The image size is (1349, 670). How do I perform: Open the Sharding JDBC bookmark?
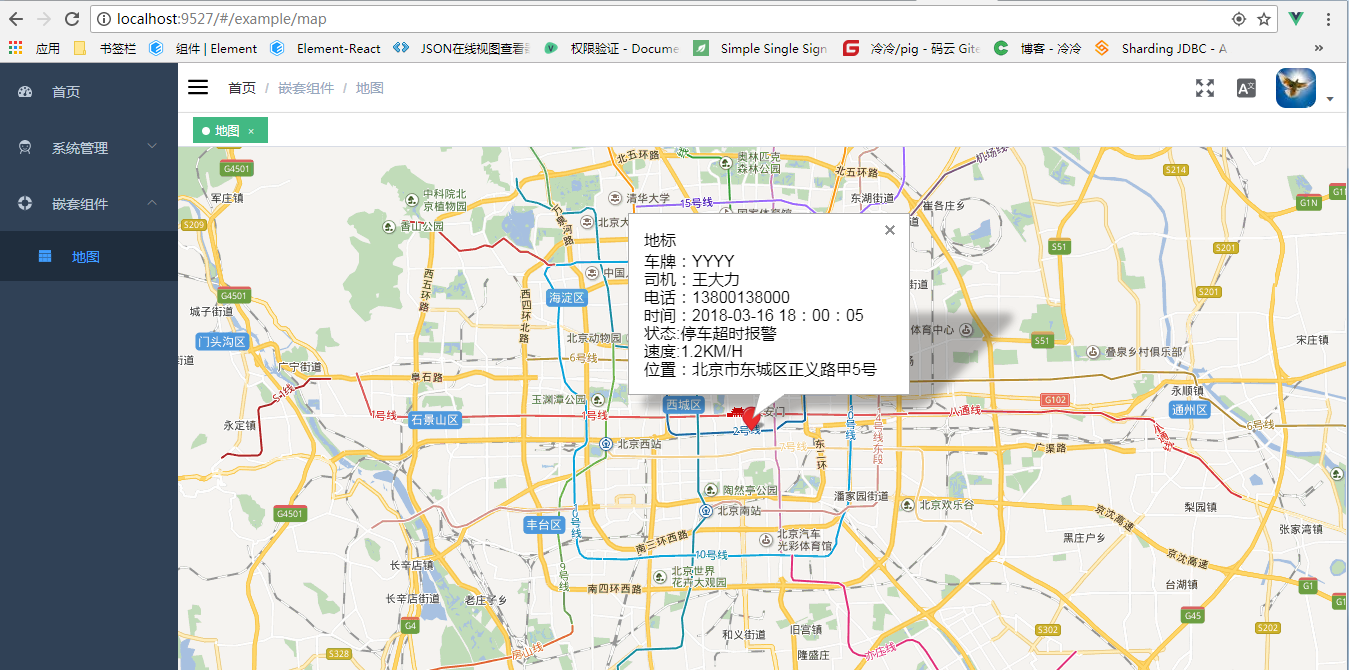pos(1161,48)
